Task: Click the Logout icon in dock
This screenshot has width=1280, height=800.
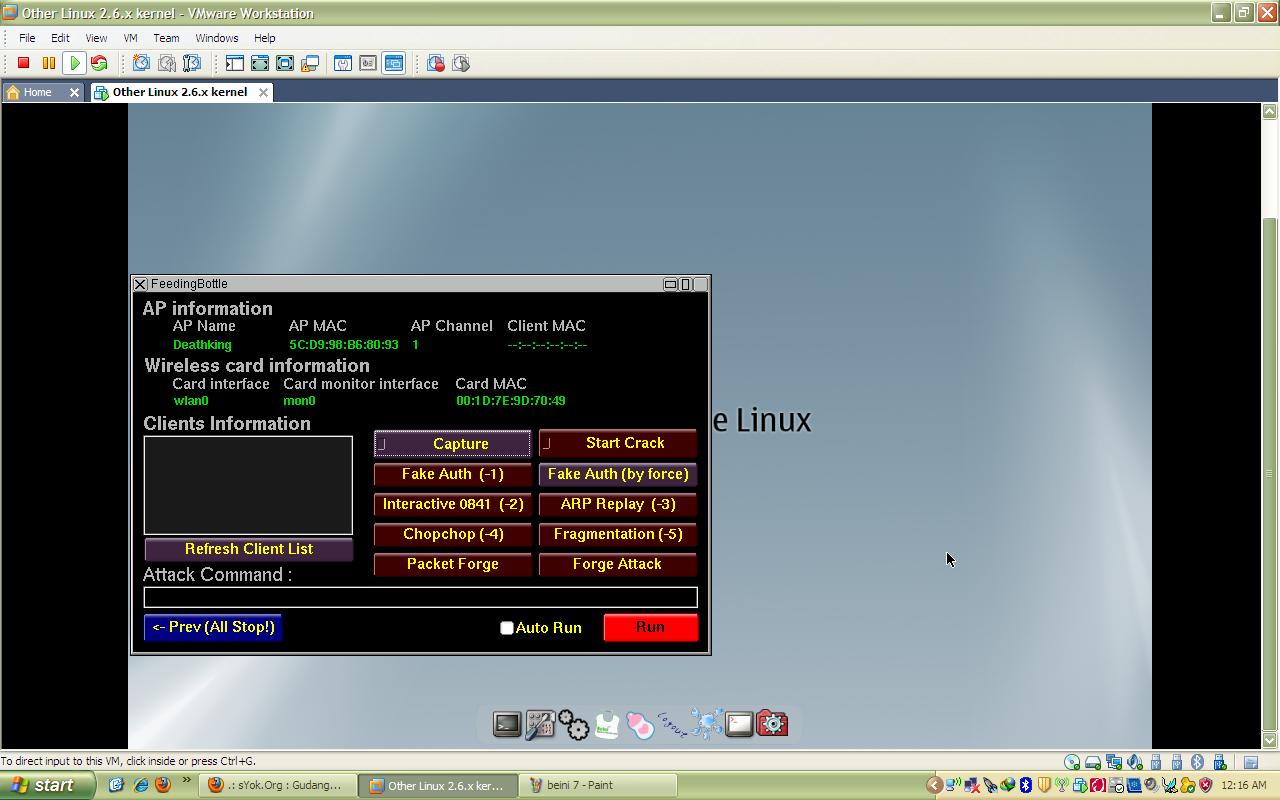Action: coord(672,724)
